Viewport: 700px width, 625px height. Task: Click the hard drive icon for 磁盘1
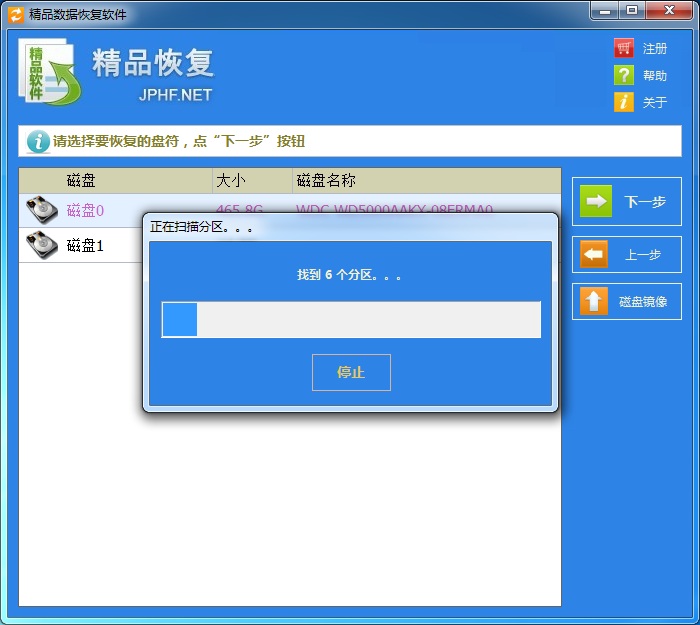pyautogui.click(x=41, y=245)
